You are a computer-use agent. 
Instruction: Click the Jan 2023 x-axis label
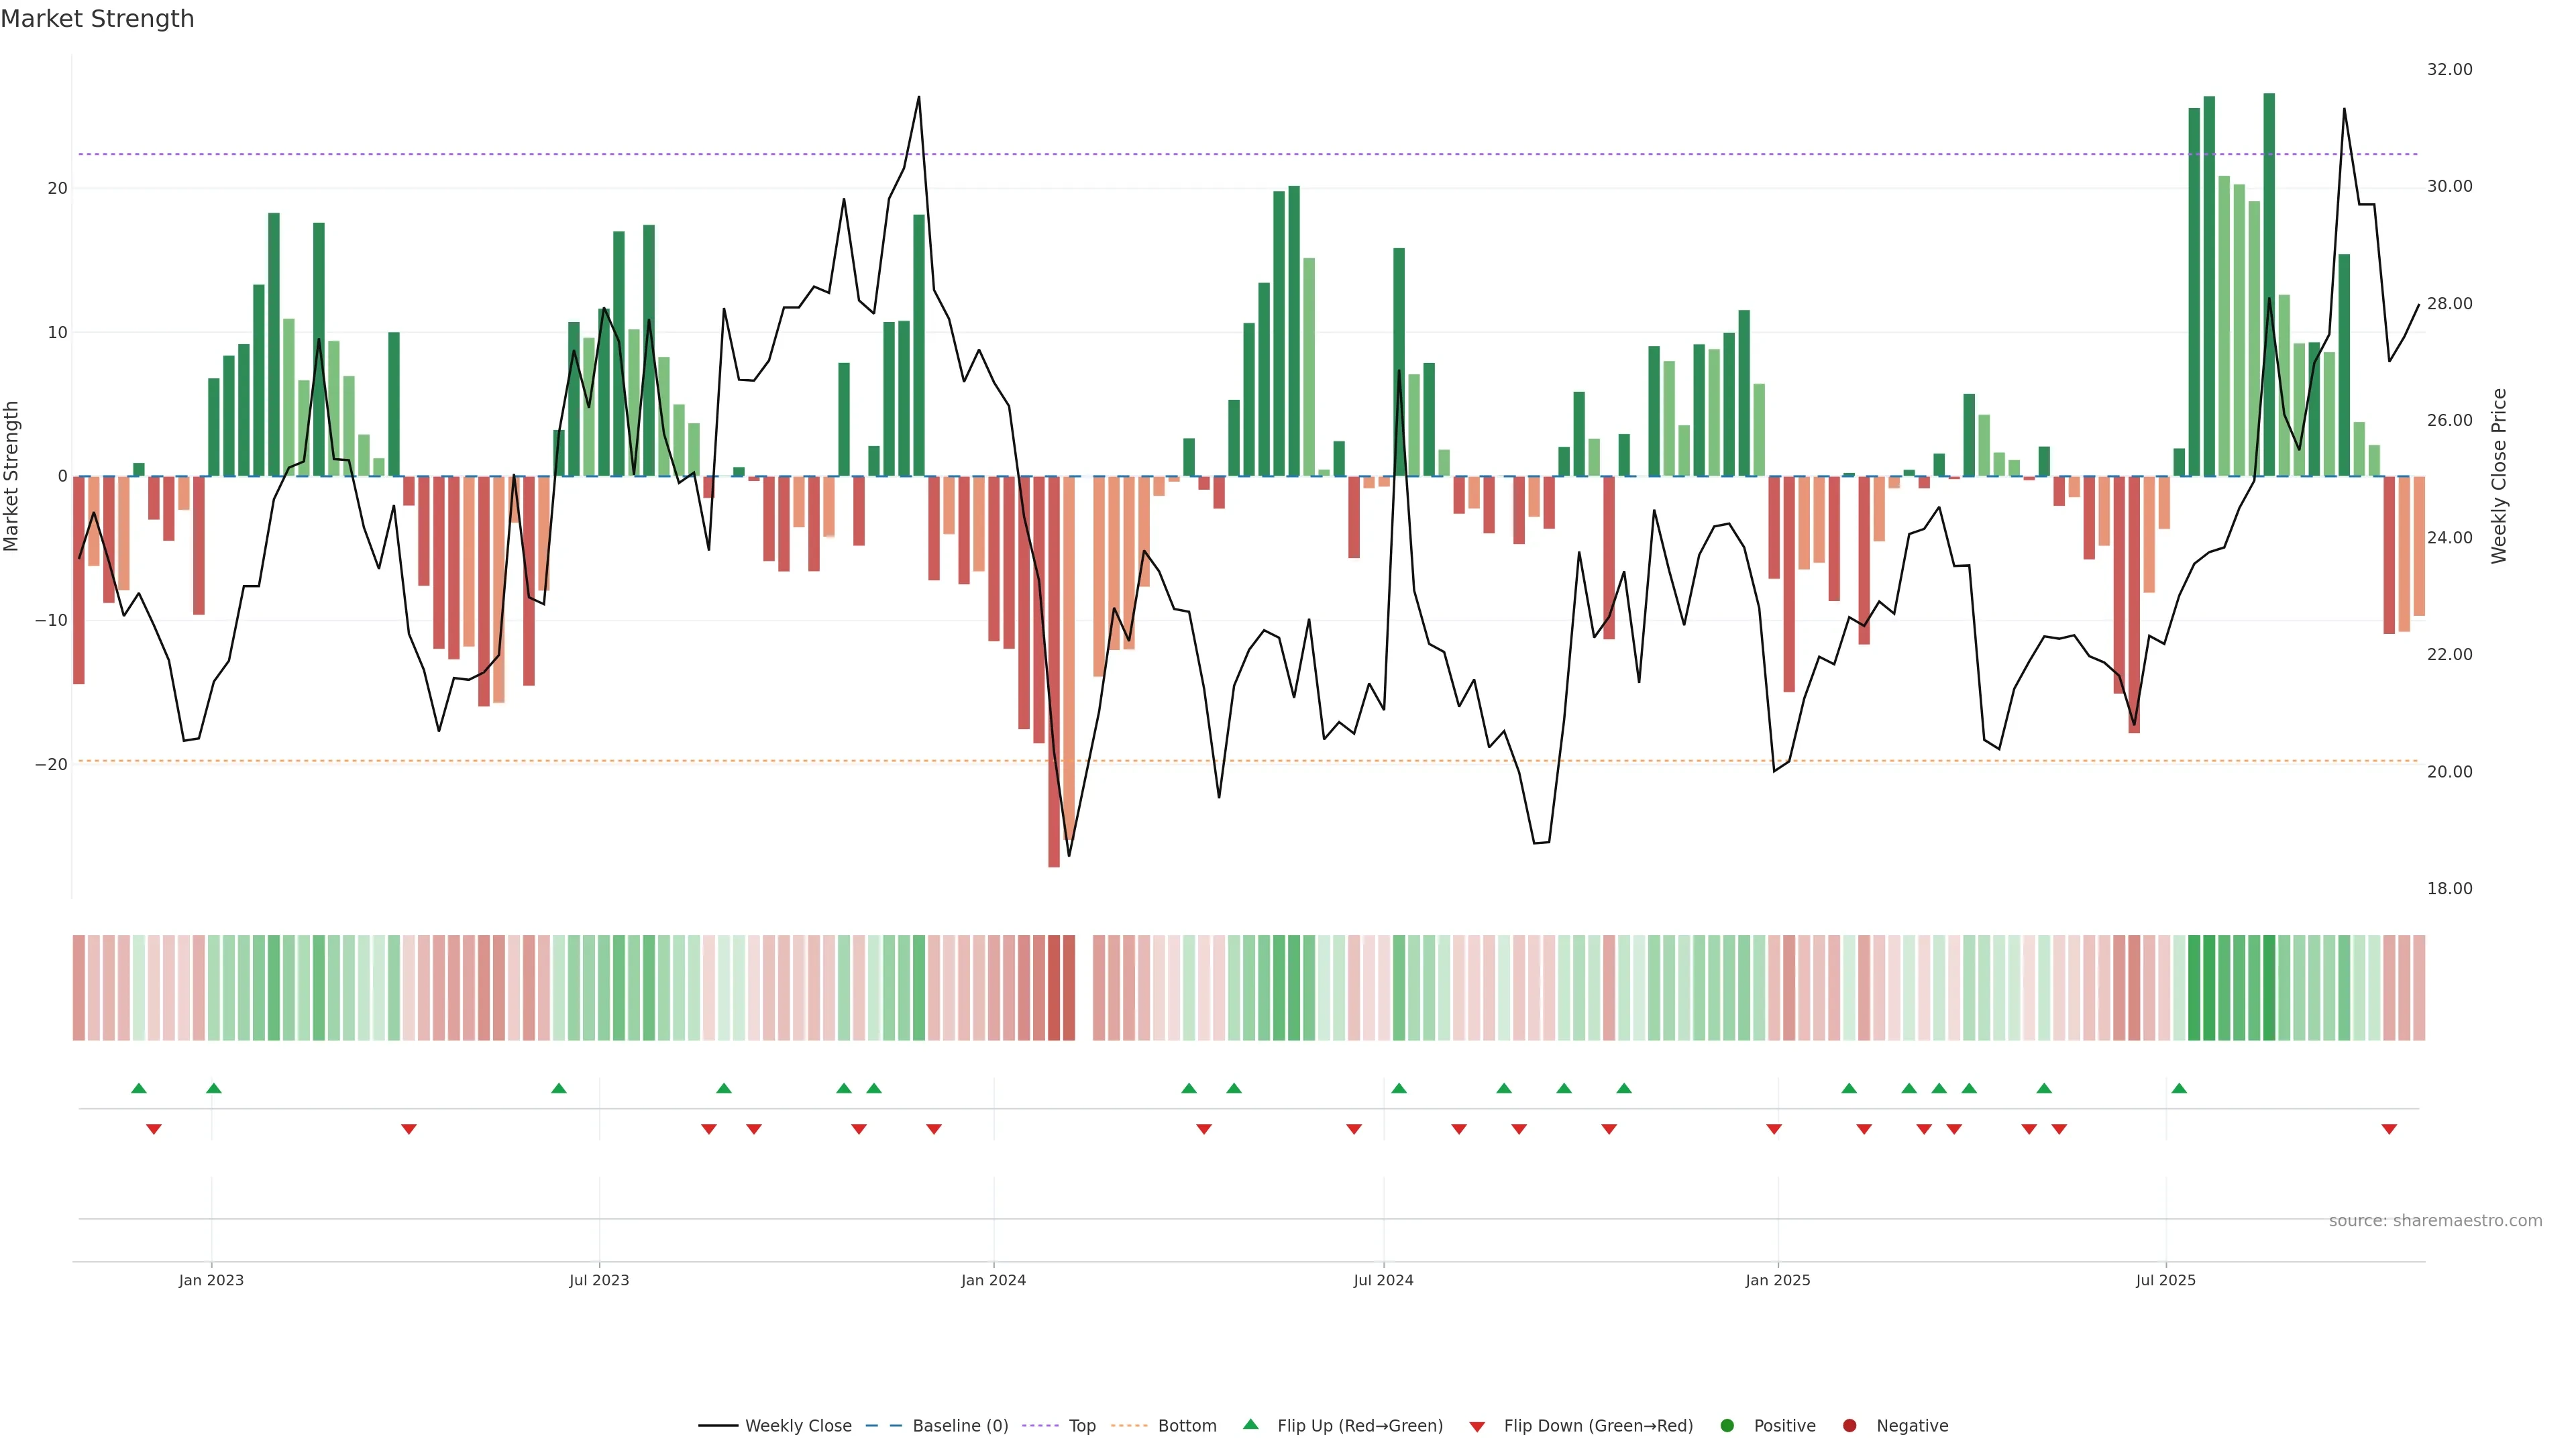211,1280
